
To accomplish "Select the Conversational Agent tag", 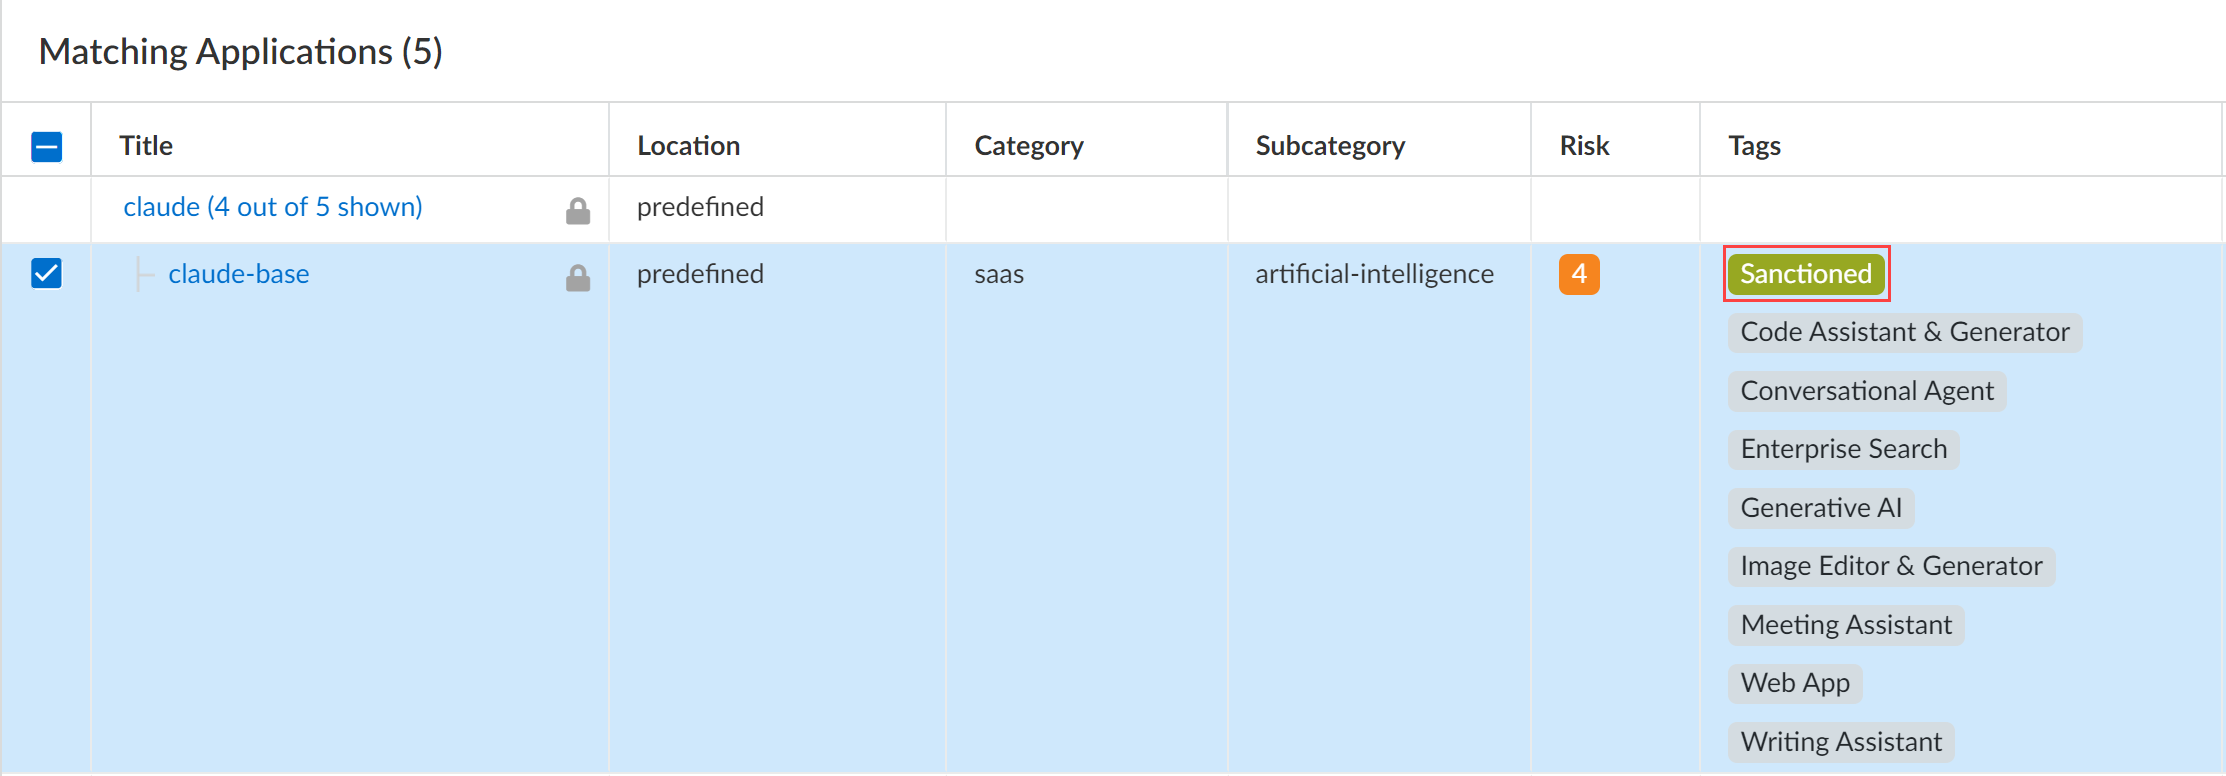I will 1866,391.
